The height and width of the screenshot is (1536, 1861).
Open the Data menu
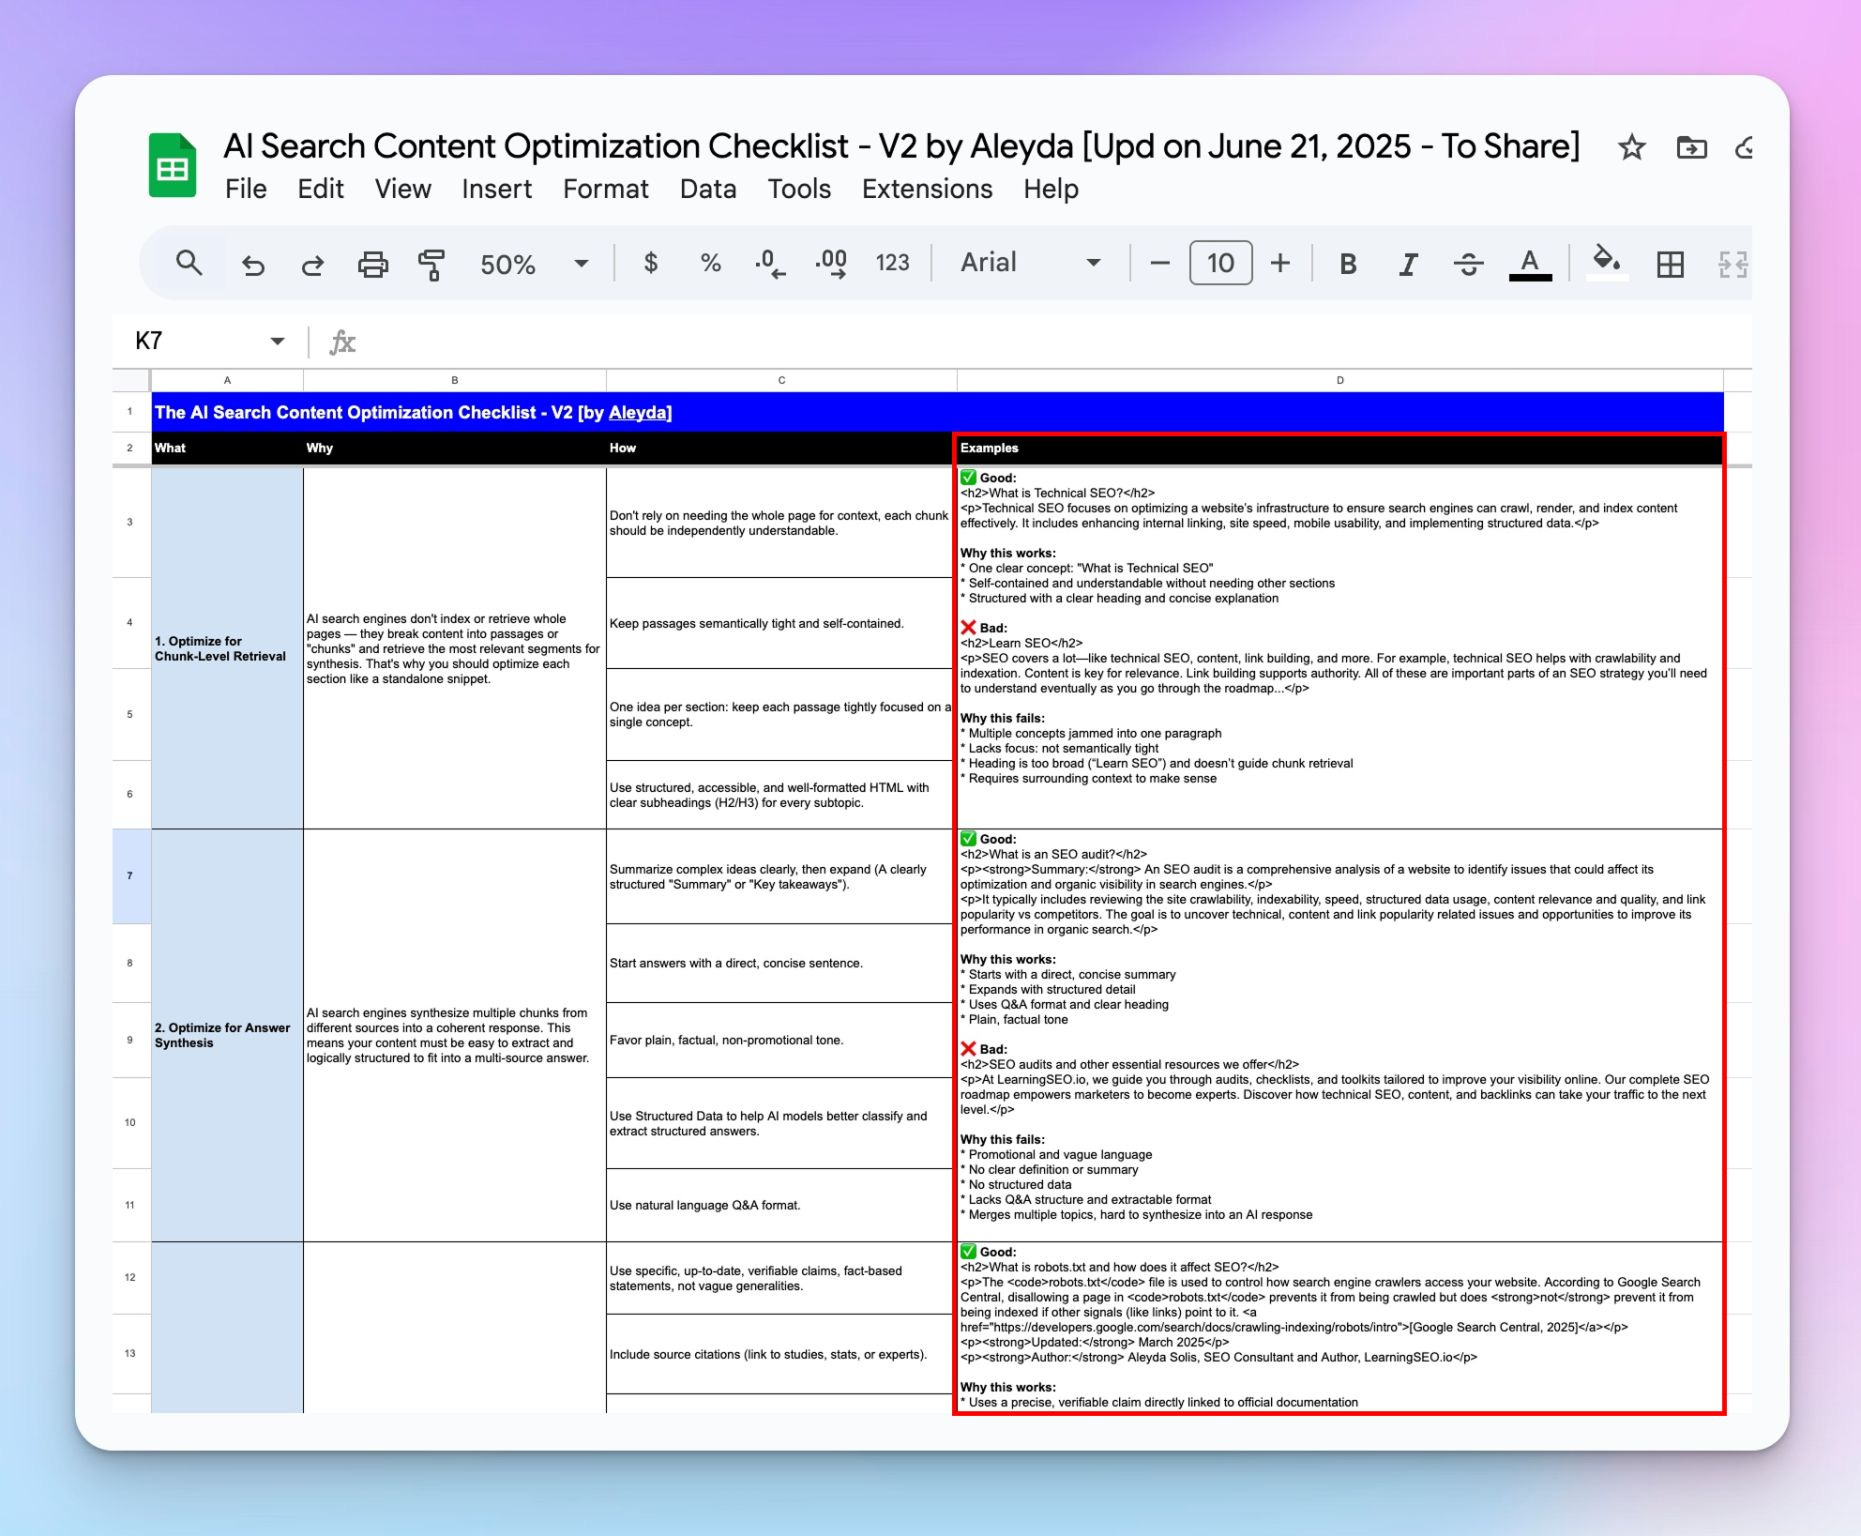click(708, 189)
